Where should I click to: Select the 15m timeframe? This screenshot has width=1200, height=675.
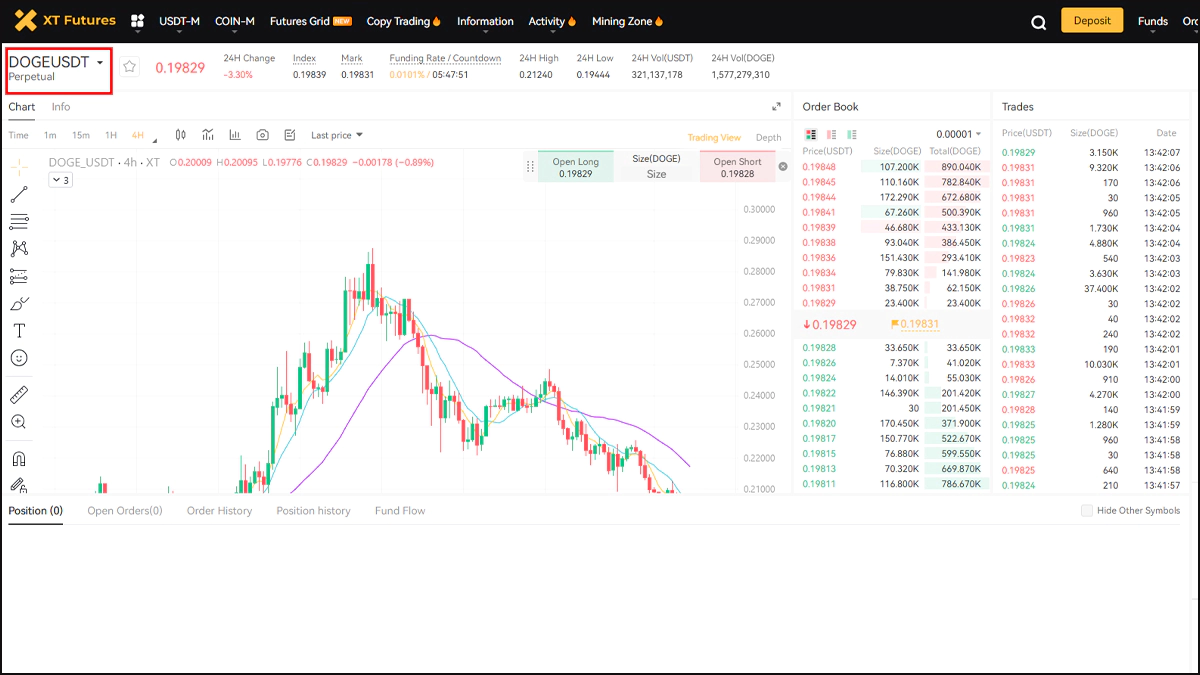tap(81, 135)
